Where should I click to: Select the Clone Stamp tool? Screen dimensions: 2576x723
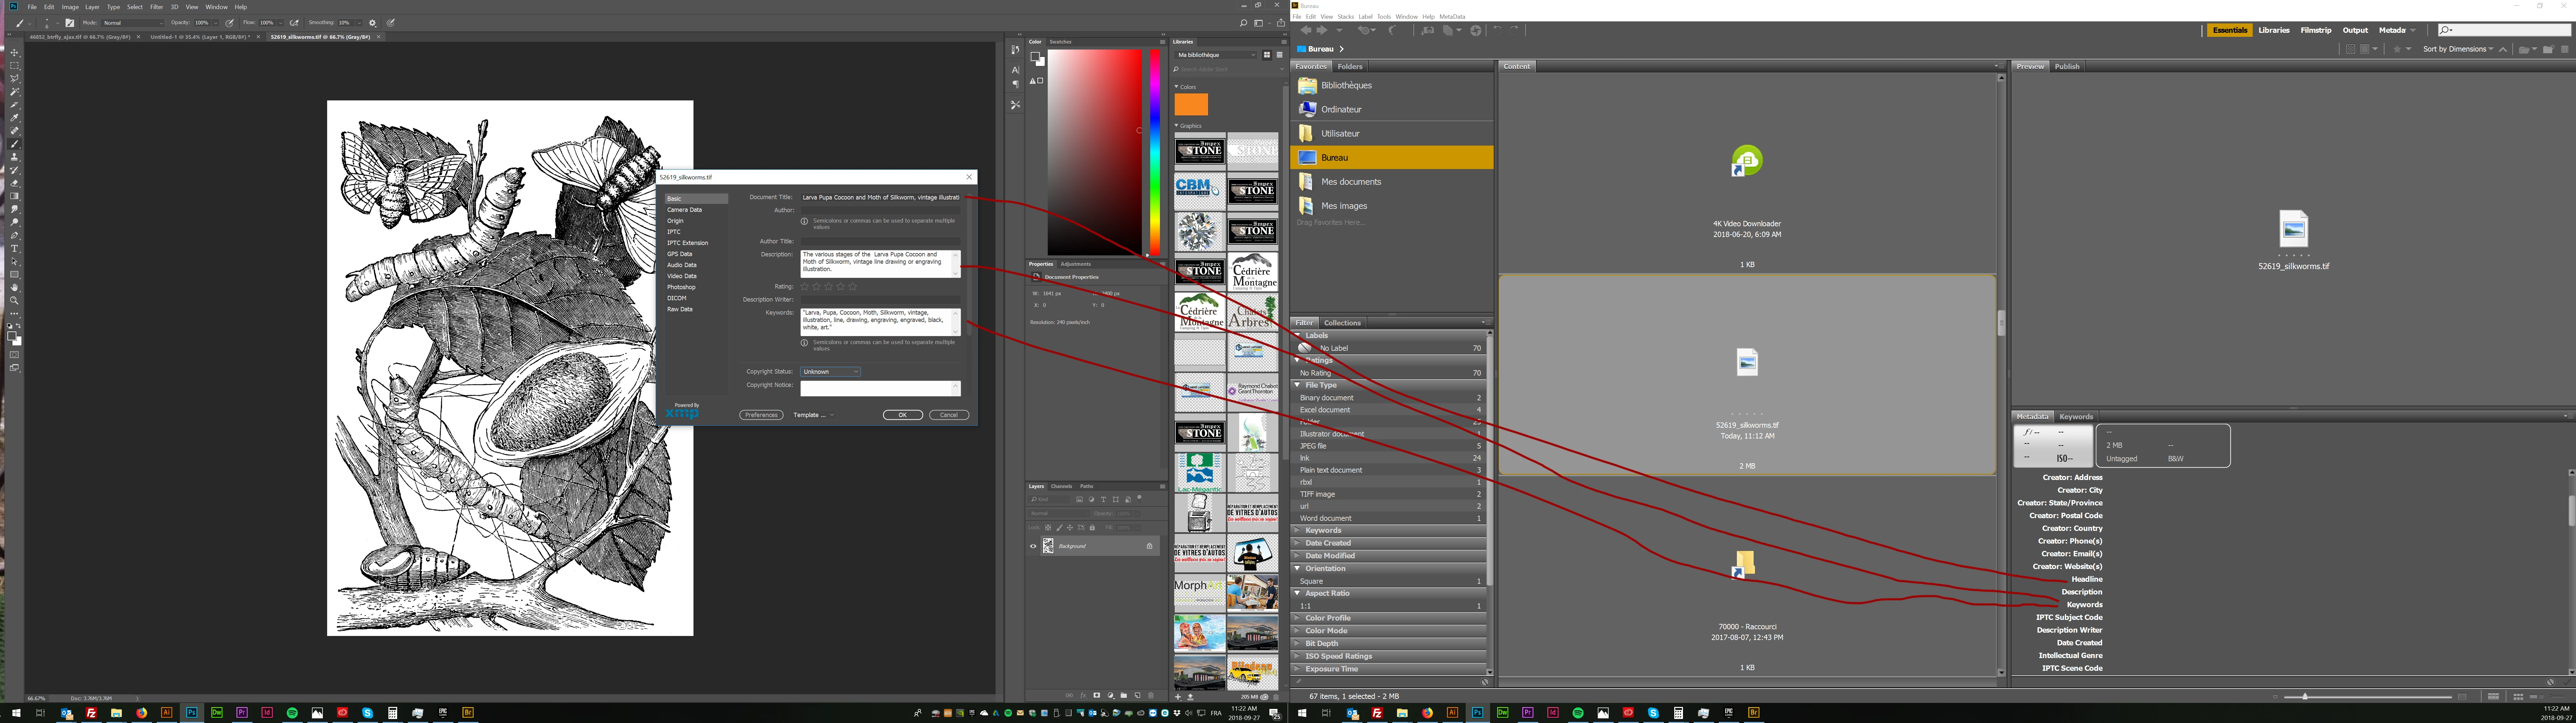[x=14, y=157]
